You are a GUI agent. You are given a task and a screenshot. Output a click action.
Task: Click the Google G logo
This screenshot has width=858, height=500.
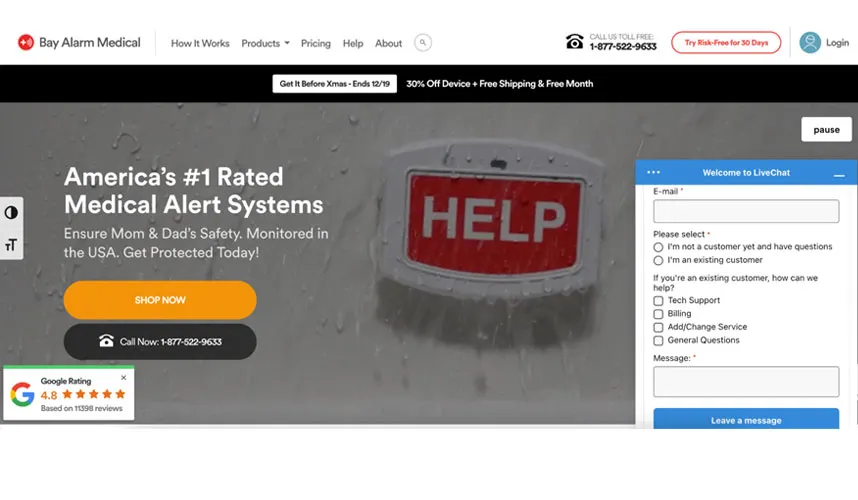(22, 394)
